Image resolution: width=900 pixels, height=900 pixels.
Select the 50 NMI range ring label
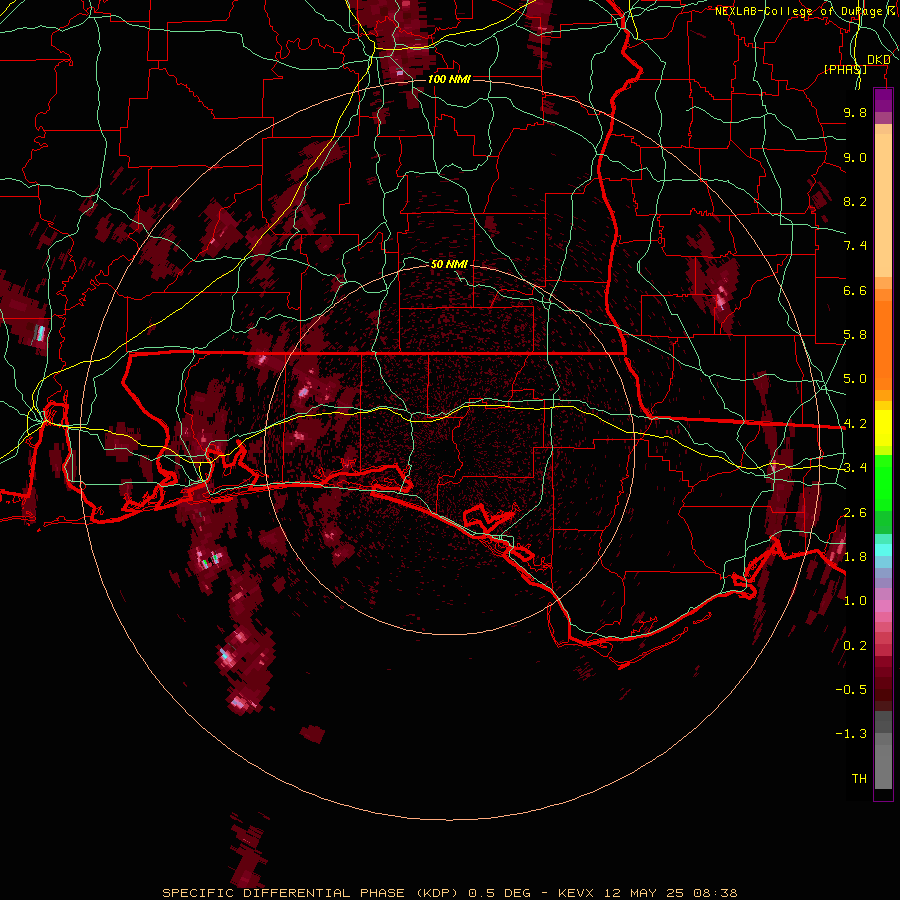point(449,264)
